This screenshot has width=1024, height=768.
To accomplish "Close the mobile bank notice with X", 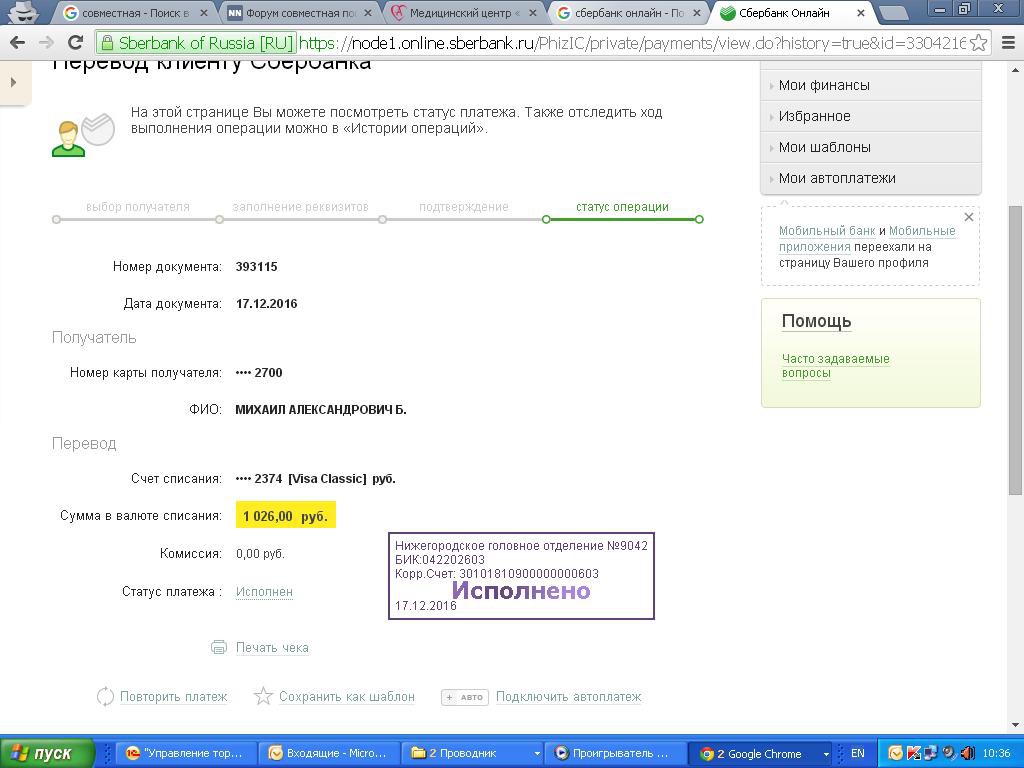I will 968,217.
